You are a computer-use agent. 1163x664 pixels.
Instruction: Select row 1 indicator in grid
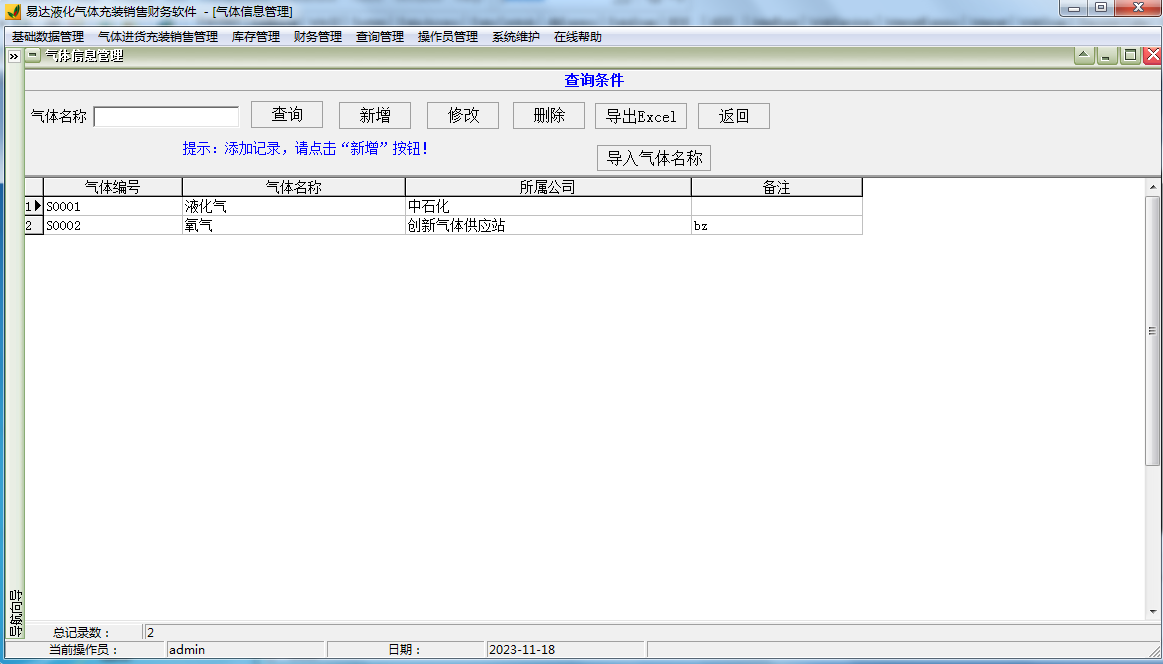34,206
